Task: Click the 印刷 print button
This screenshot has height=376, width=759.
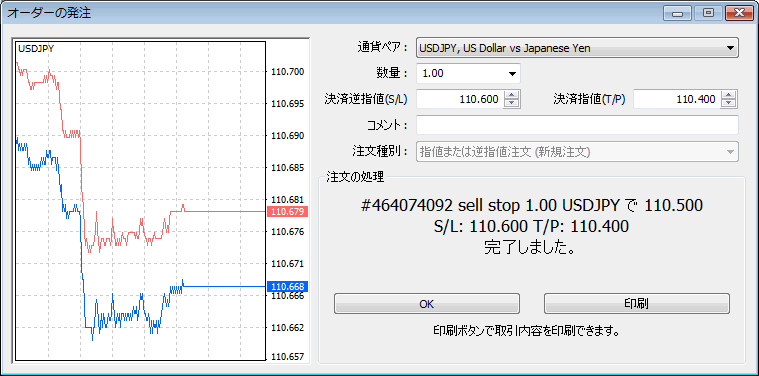Action: (x=637, y=304)
